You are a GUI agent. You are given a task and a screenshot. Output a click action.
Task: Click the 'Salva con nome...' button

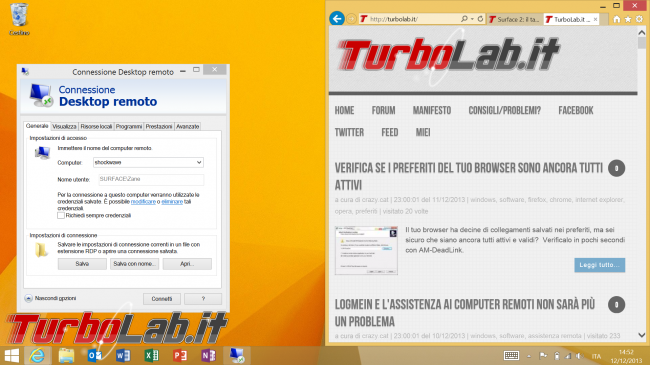(134, 264)
